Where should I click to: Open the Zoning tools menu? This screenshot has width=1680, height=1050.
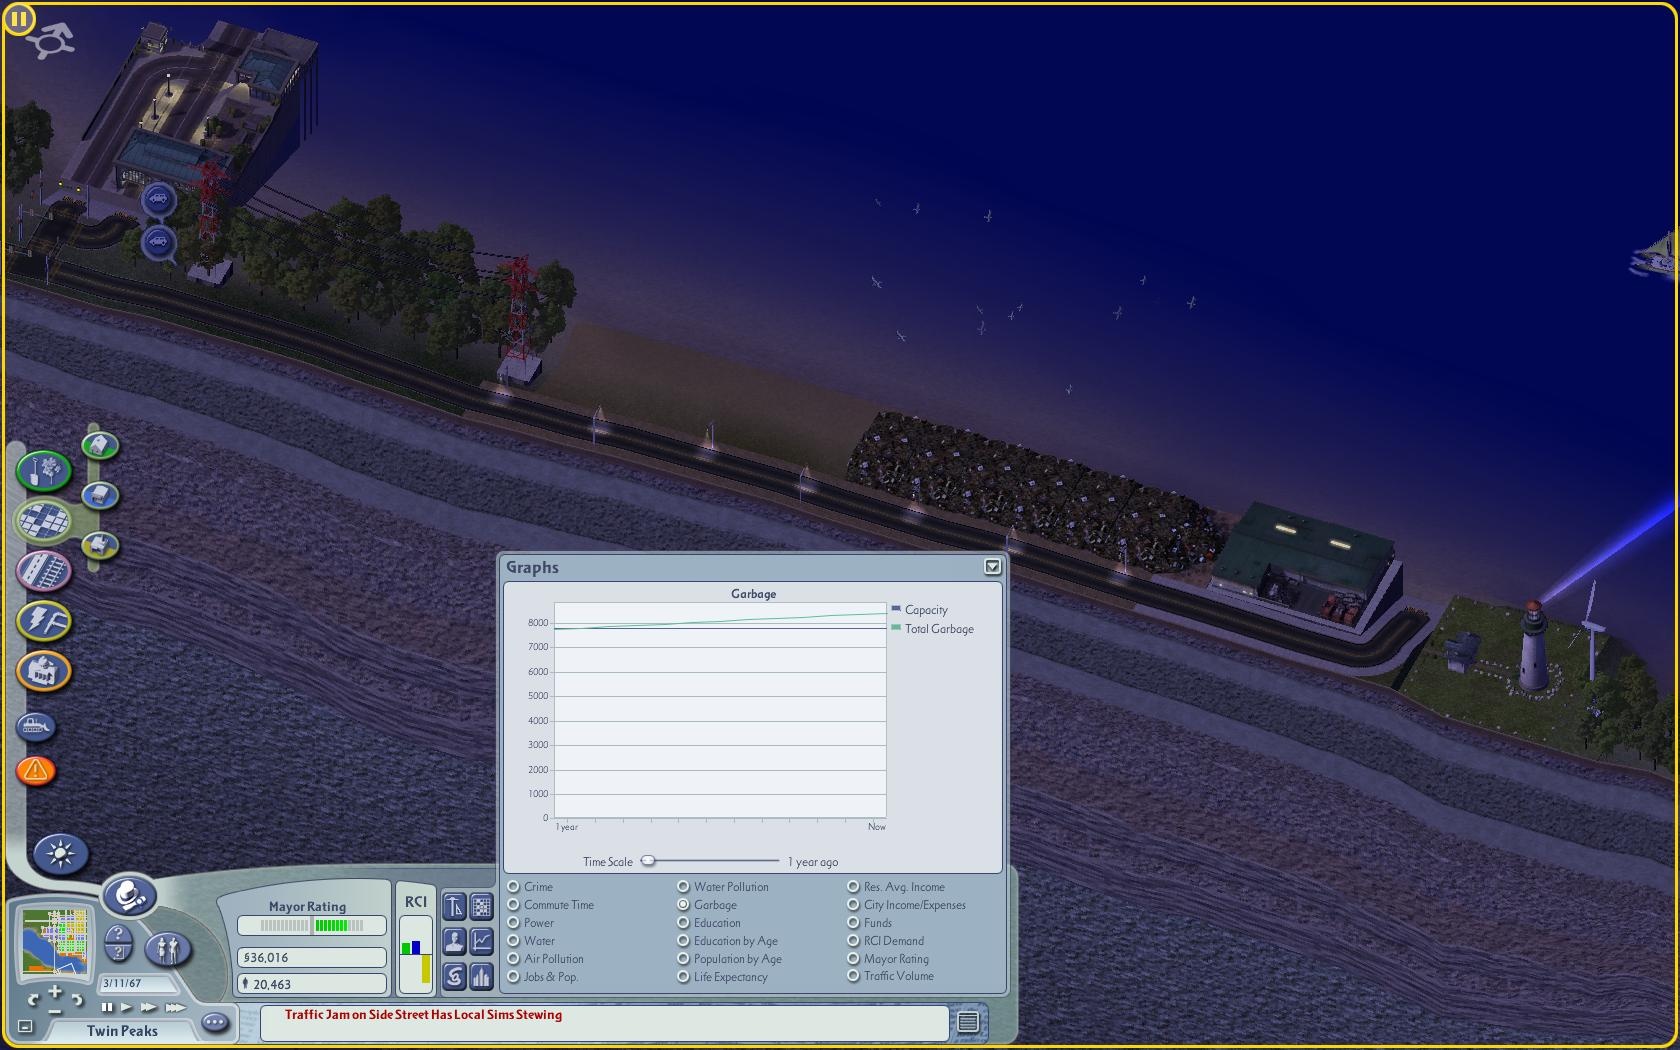tap(44, 520)
